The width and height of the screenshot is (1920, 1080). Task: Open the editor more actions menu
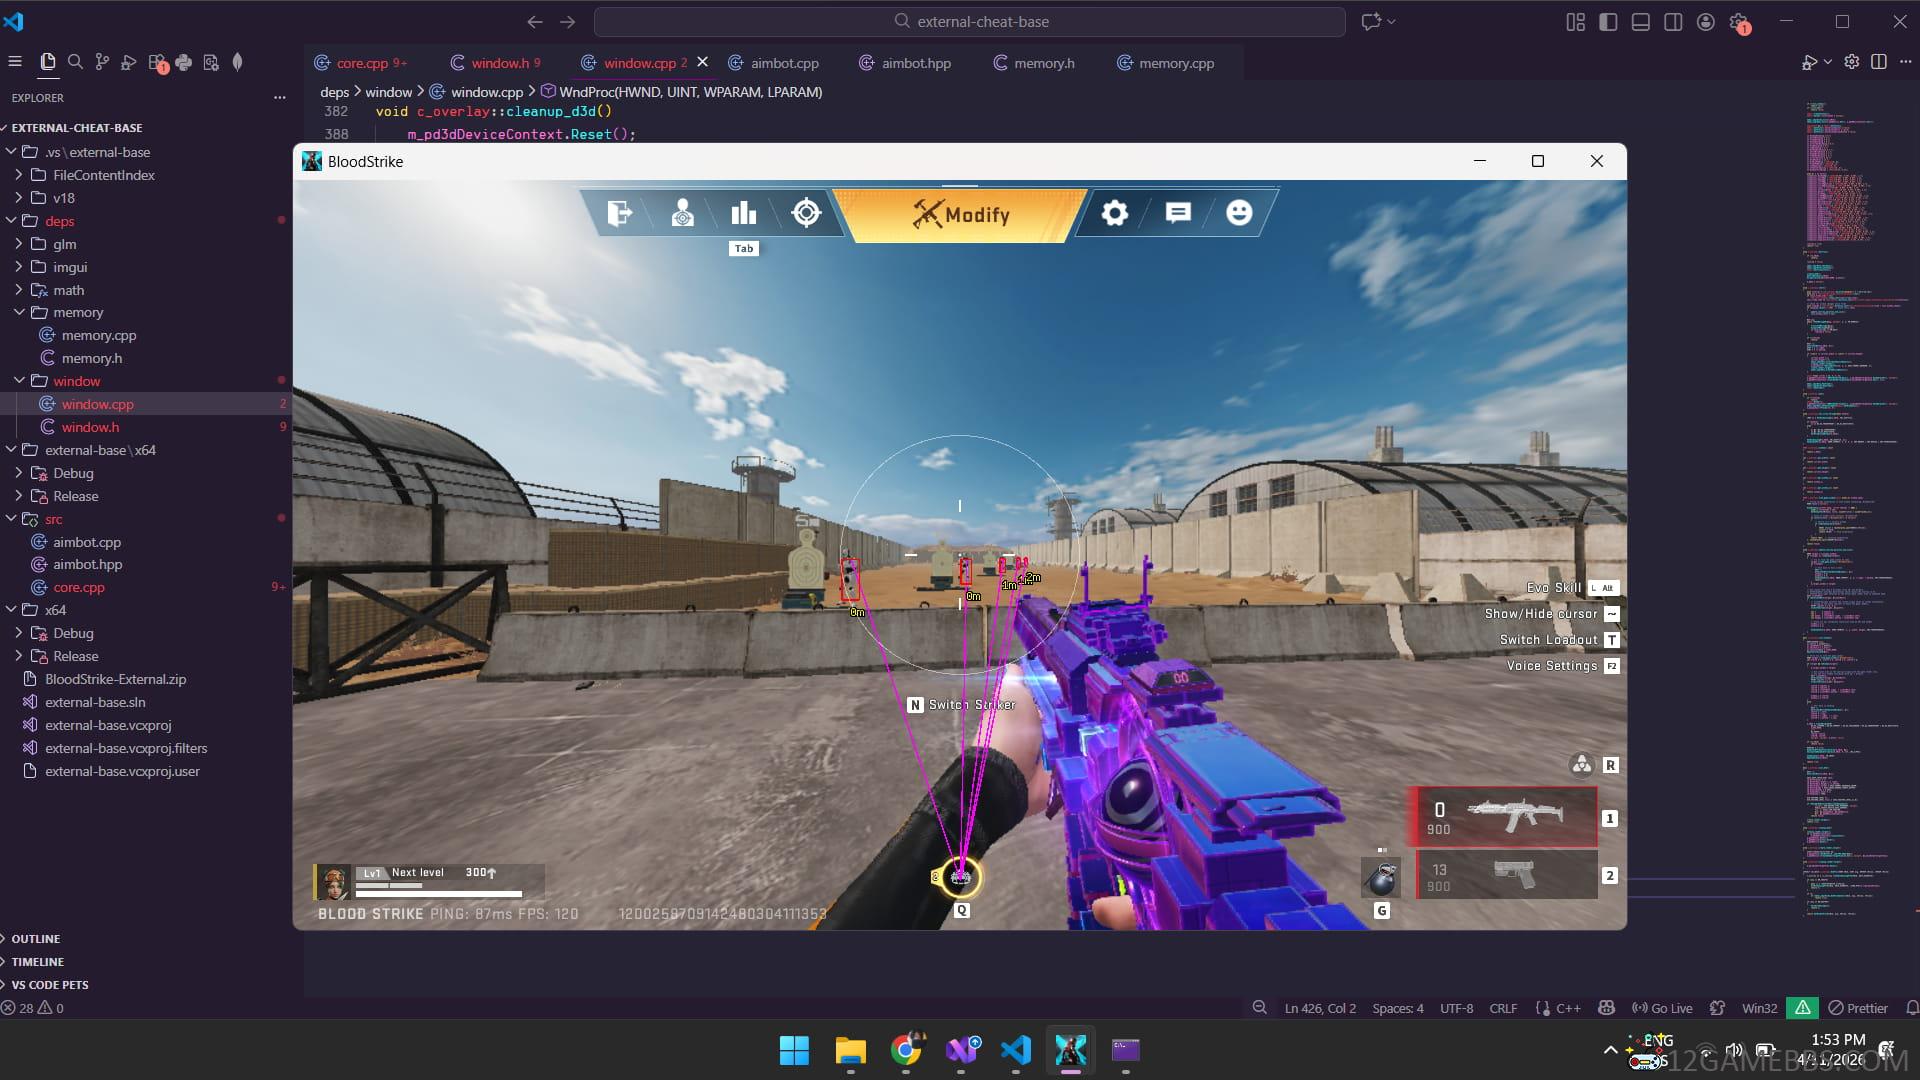[1904, 62]
